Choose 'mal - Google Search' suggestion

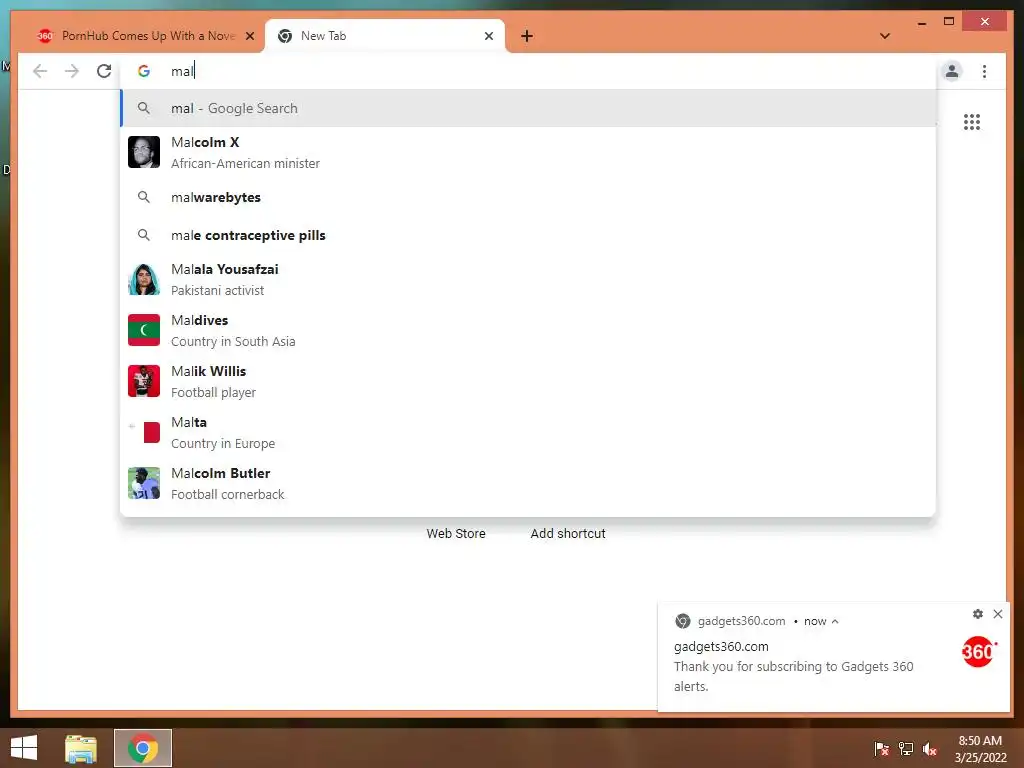[528, 108]
